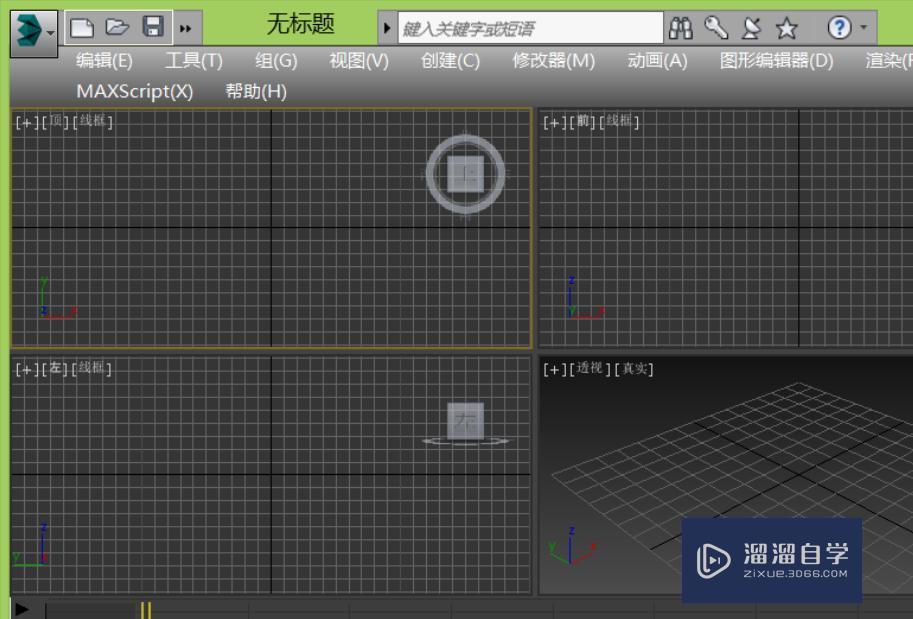Switch 透视 viewport shading via 真实 label

tap(636, 368)
